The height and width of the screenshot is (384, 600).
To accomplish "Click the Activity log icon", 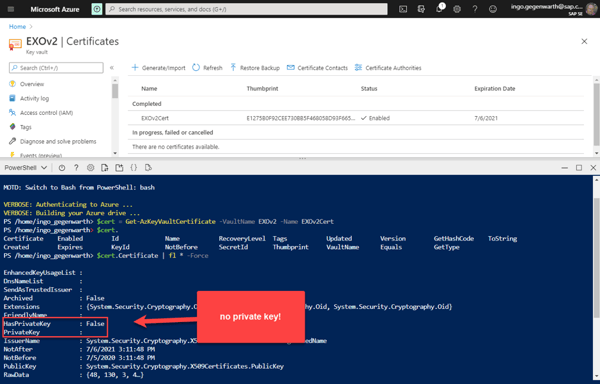I will [12, 98].
